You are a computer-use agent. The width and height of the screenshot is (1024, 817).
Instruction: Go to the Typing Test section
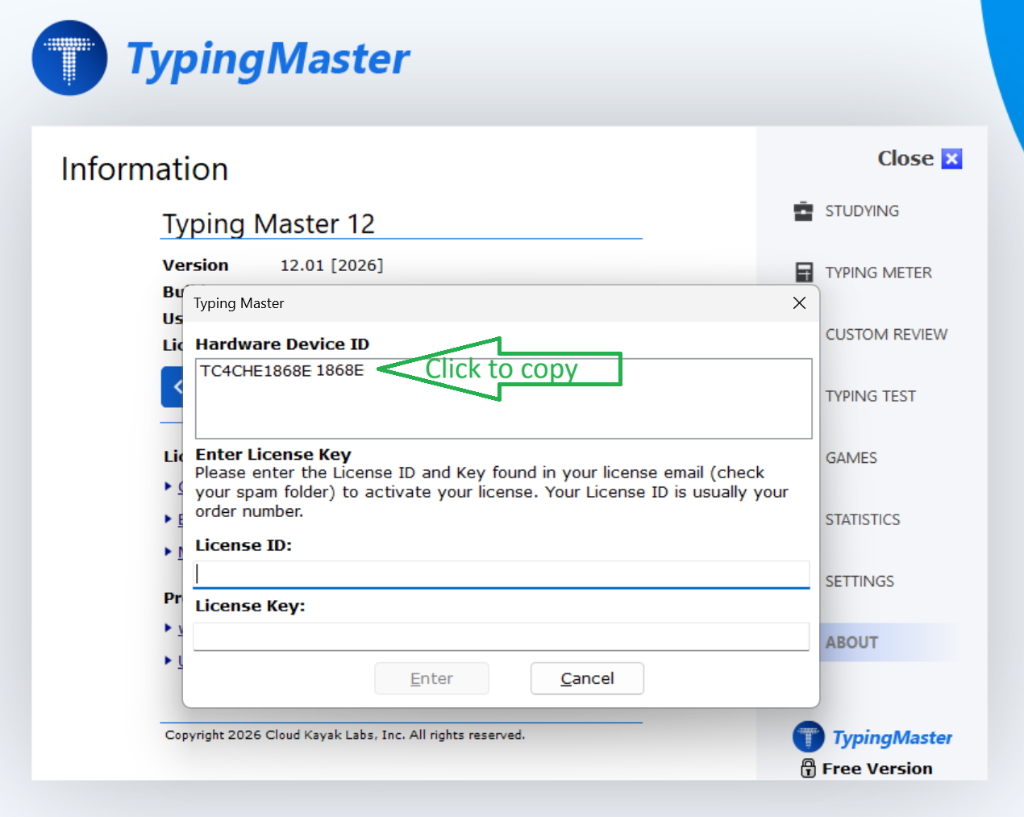tap(871, 396)
